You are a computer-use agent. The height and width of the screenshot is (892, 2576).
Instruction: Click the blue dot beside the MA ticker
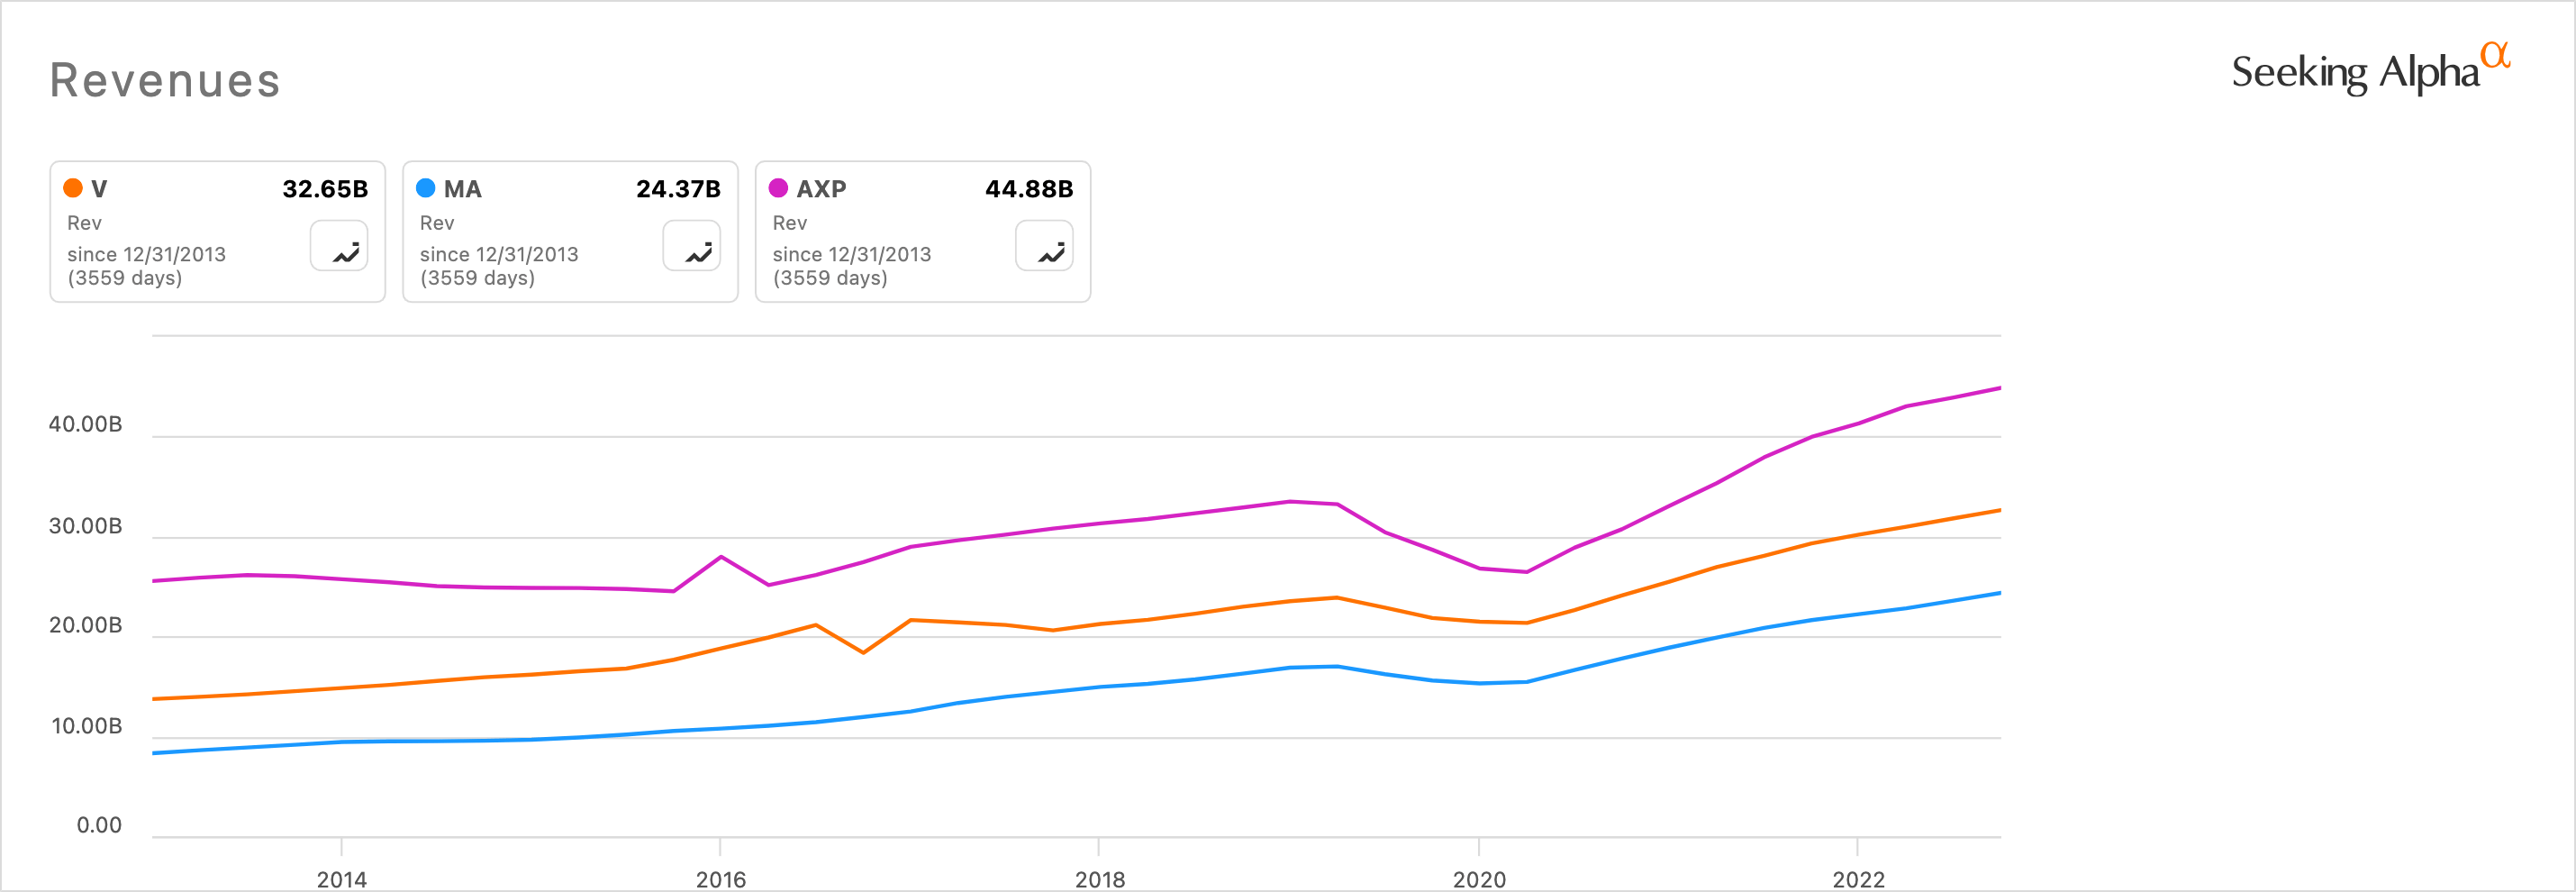pyautogui.click(x=426, y=188)
